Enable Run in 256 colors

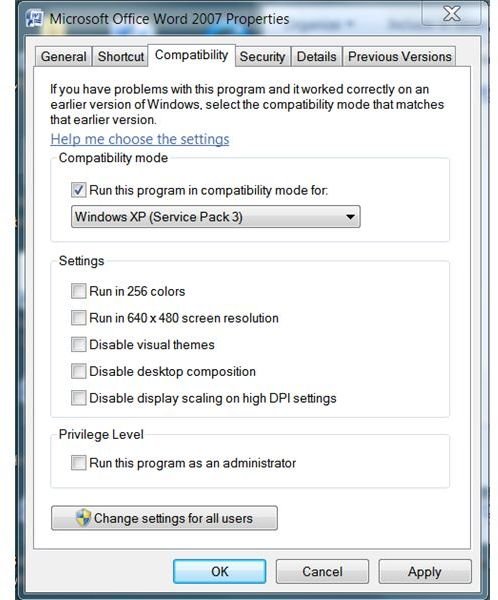(x=78, y=291)
